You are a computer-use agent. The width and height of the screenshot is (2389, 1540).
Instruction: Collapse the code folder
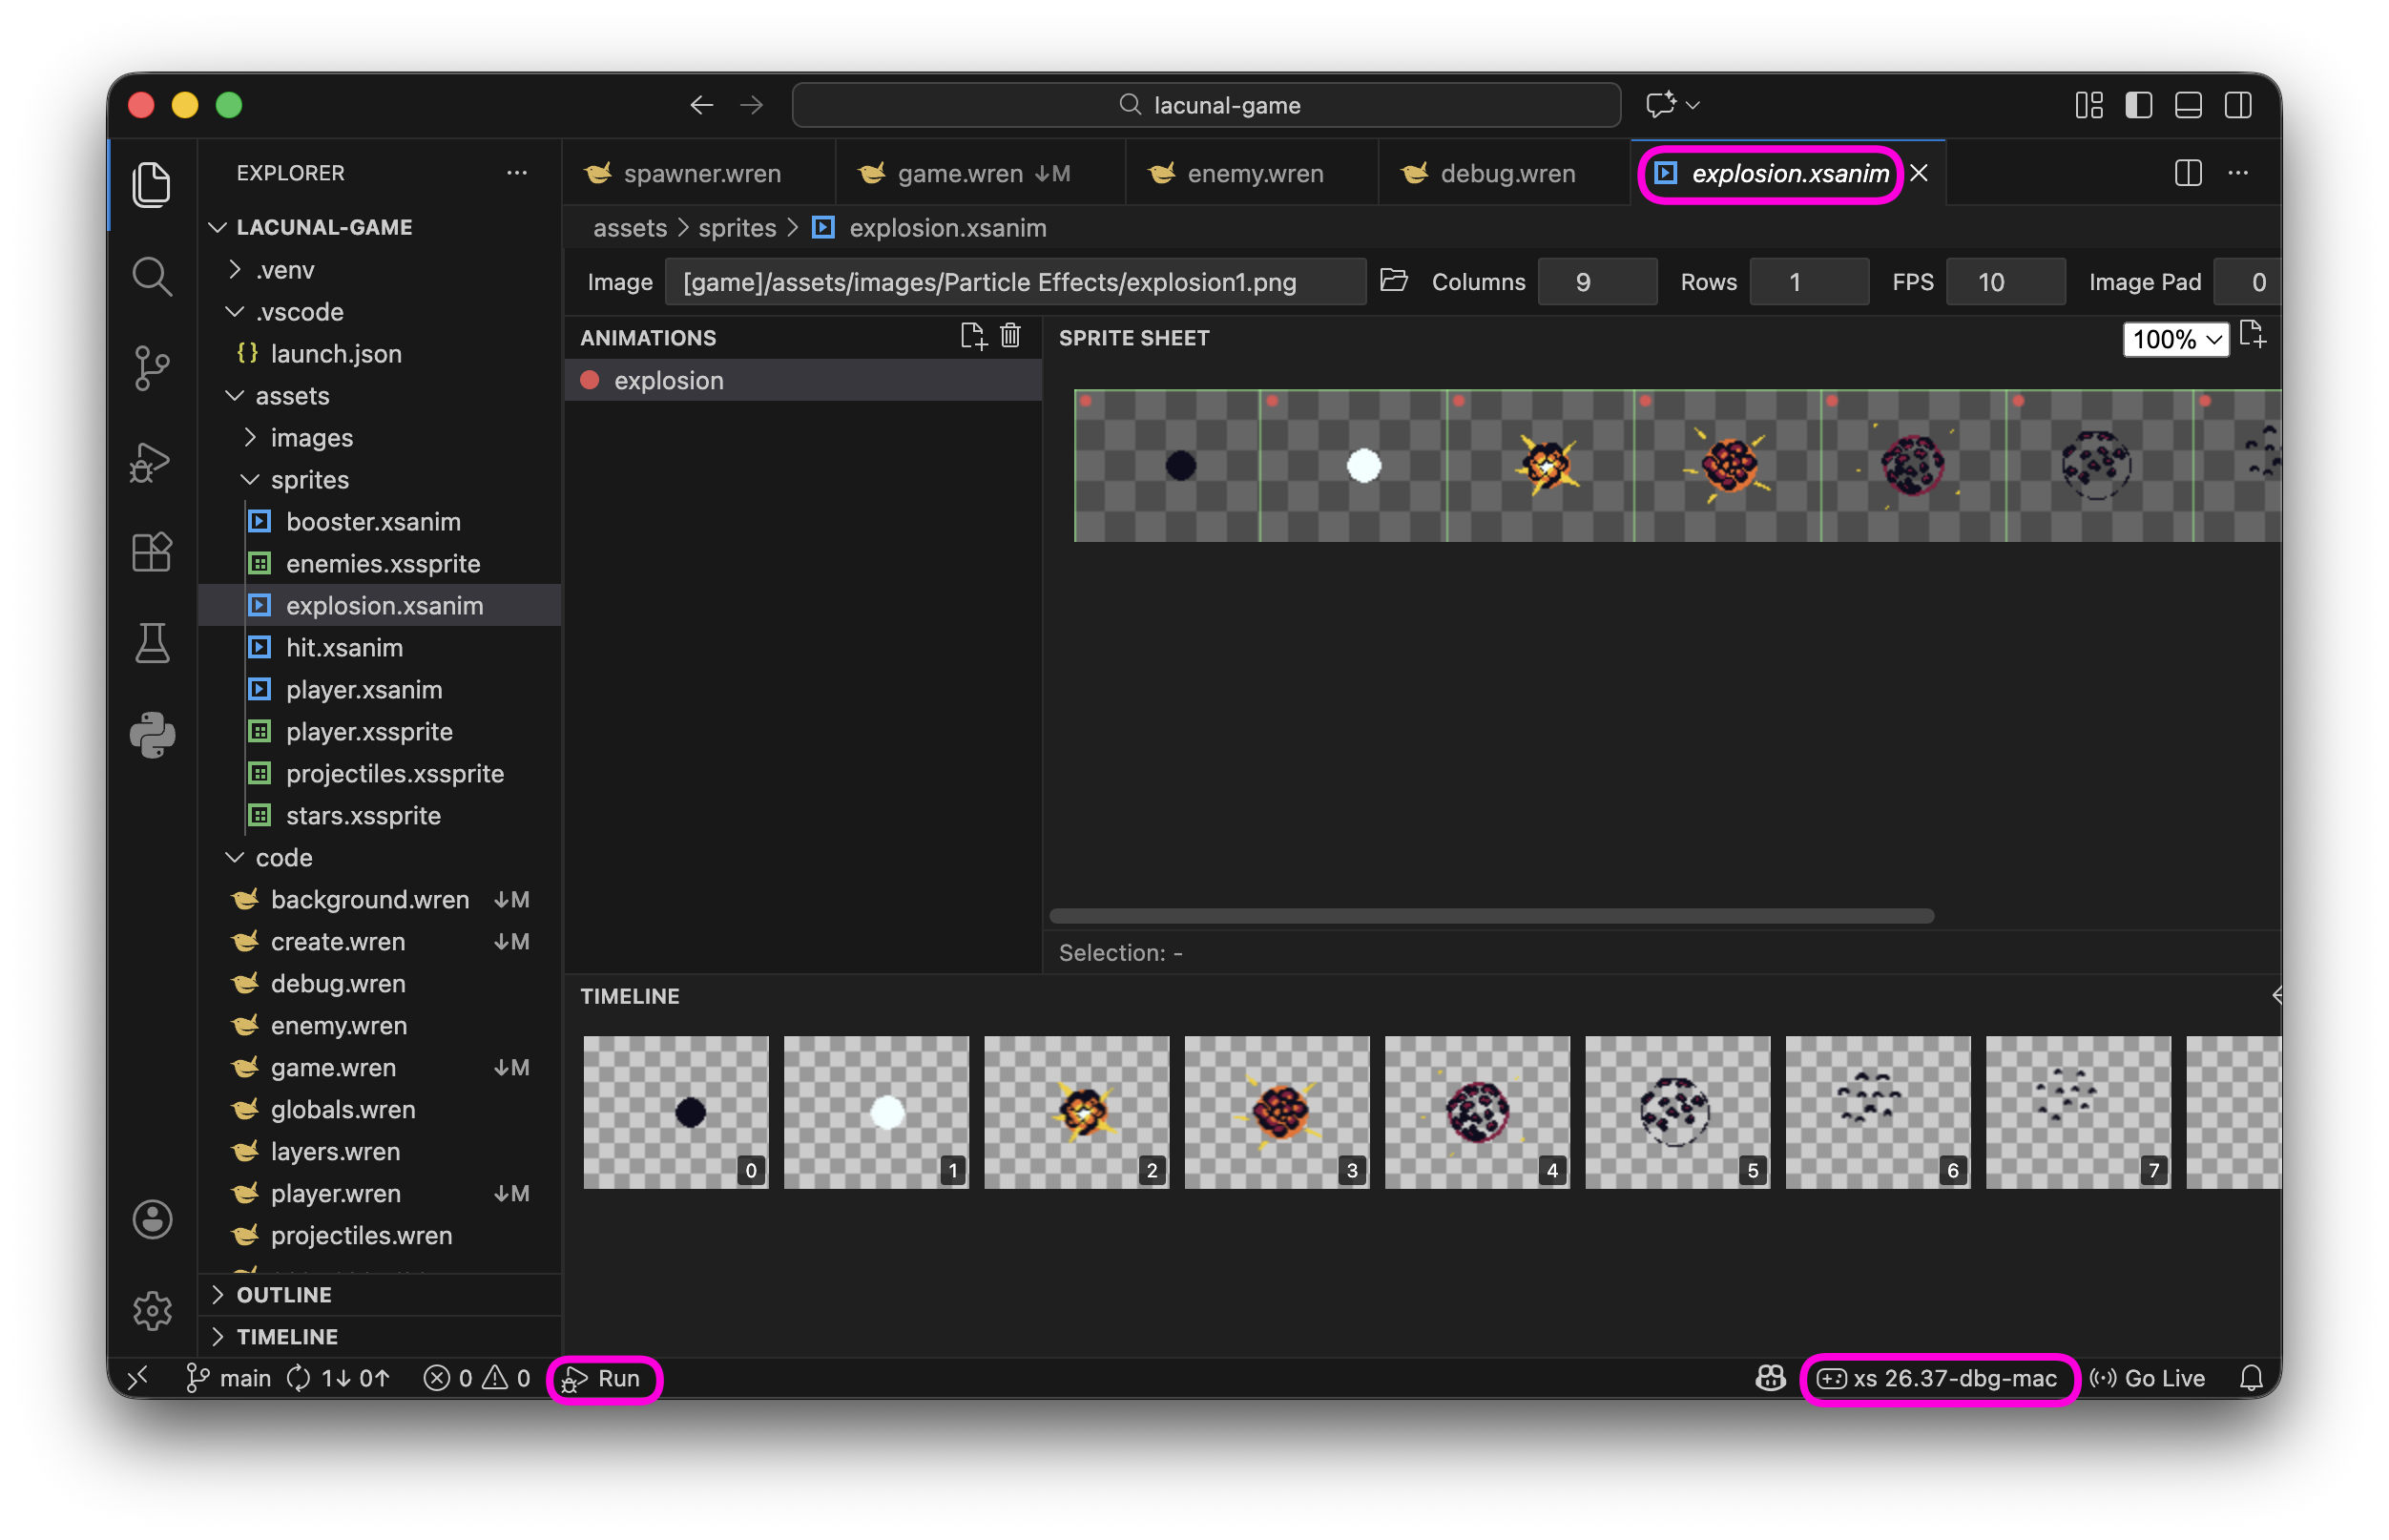click(x=234, y=858)
